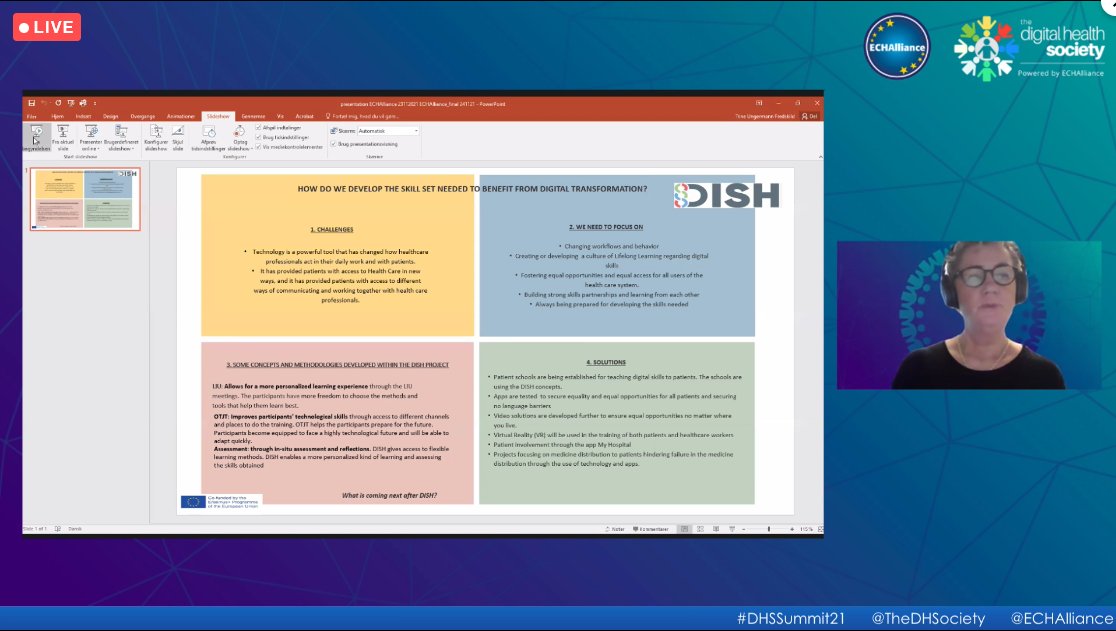Open Præsenter online dropdown
This screenshot has height=631, width=1116.
(90, 137)
